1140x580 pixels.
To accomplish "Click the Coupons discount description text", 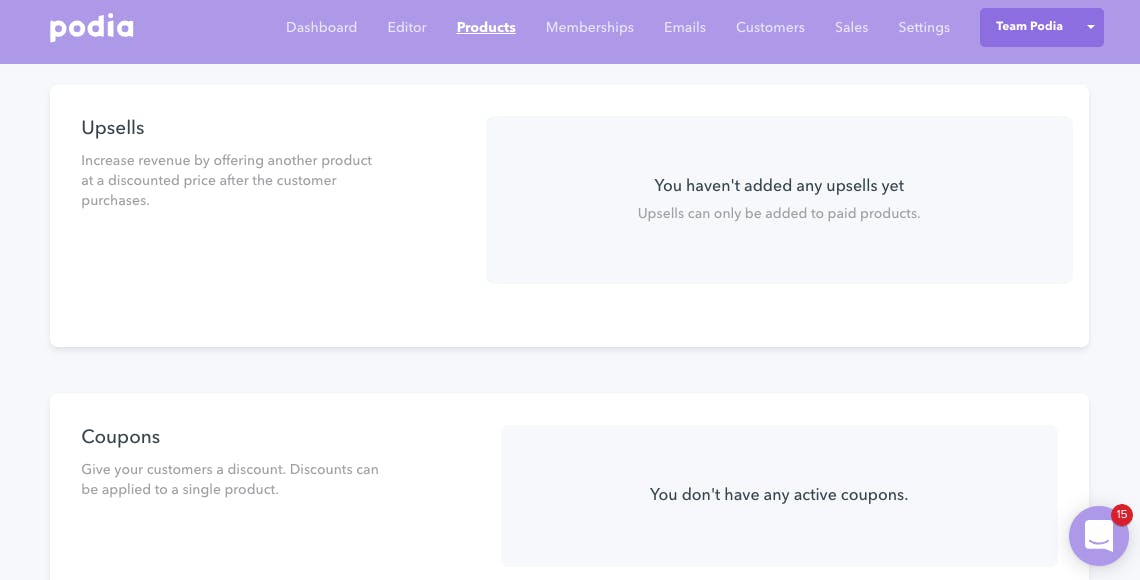I will click(230, 479).
